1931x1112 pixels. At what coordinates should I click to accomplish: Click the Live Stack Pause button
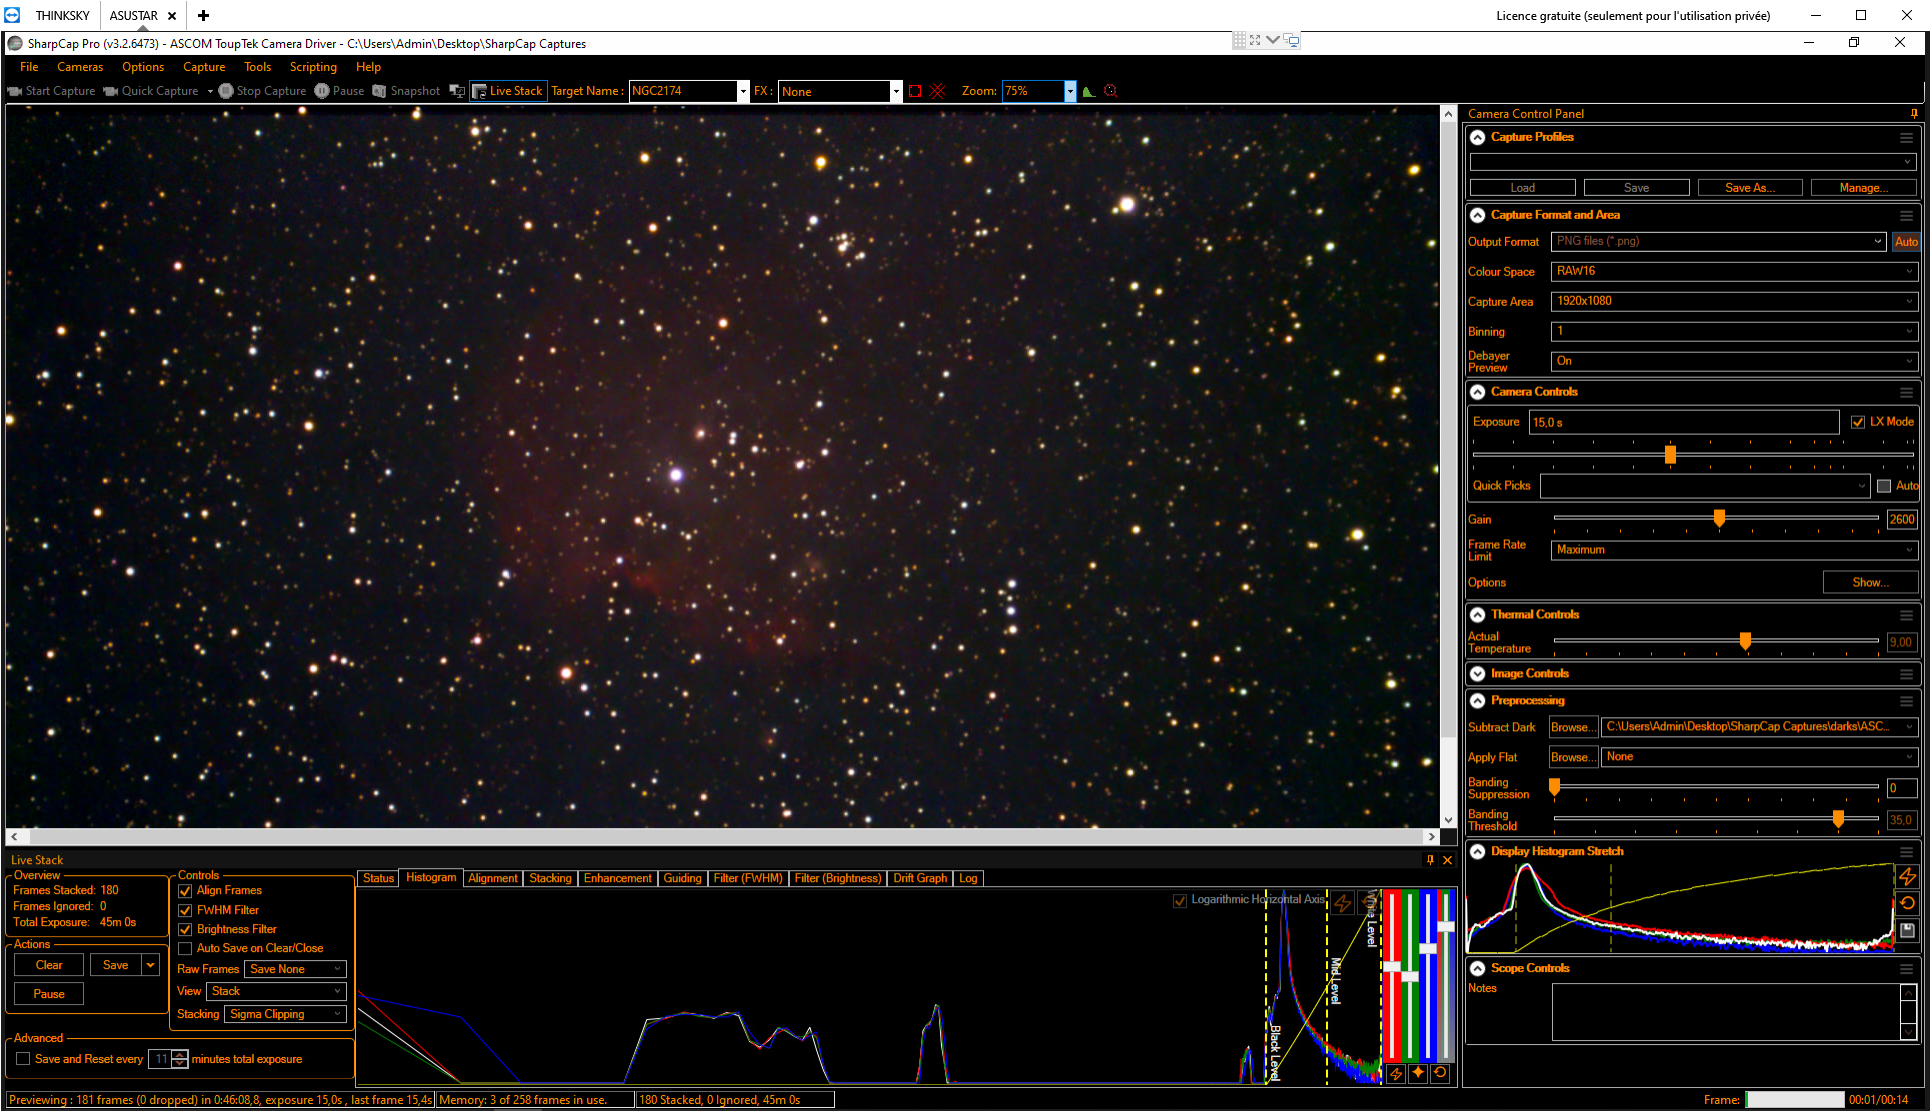[49, 994]
